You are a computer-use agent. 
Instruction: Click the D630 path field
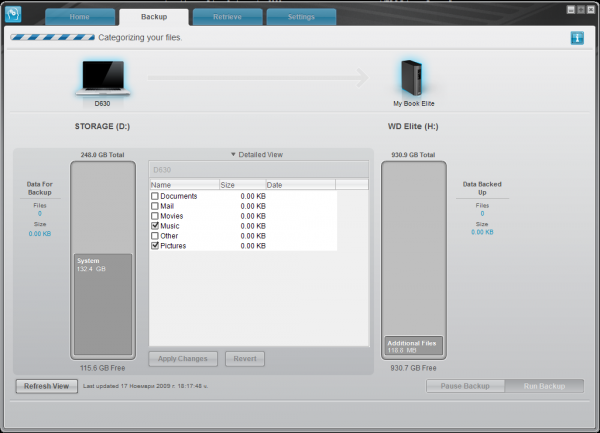259,170
